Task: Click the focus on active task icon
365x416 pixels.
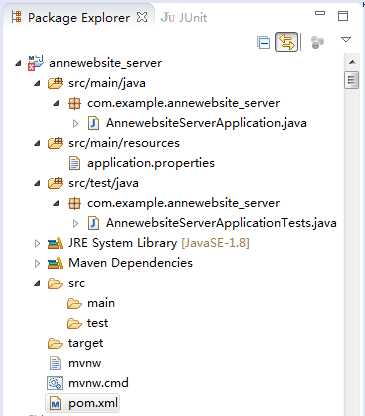Action: (x=317, y=42)
